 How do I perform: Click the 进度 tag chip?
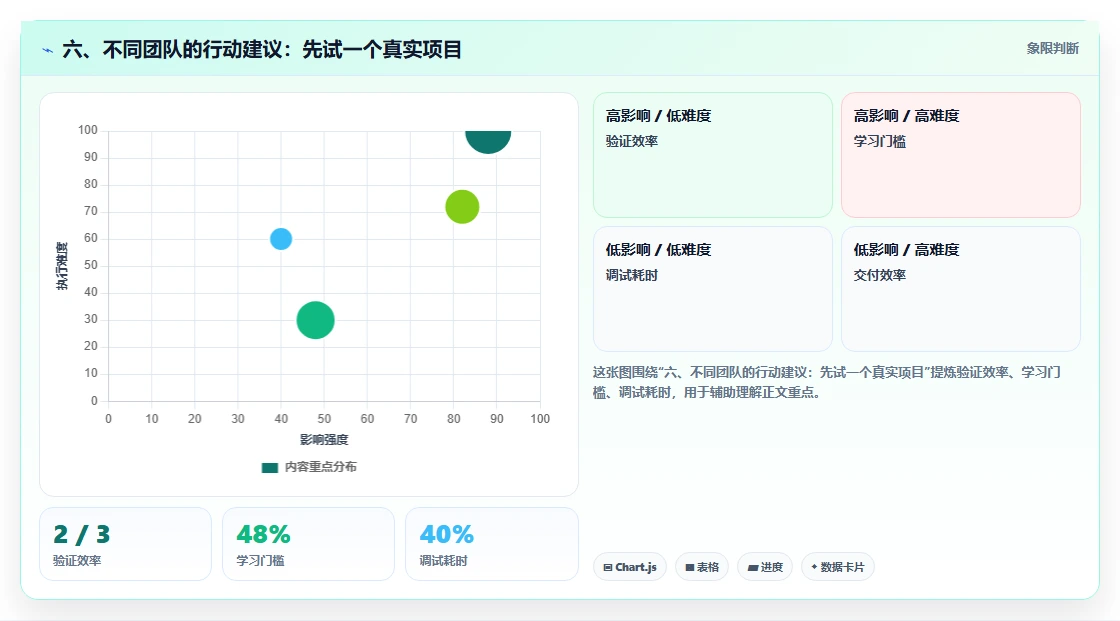[x=764, y=567]
